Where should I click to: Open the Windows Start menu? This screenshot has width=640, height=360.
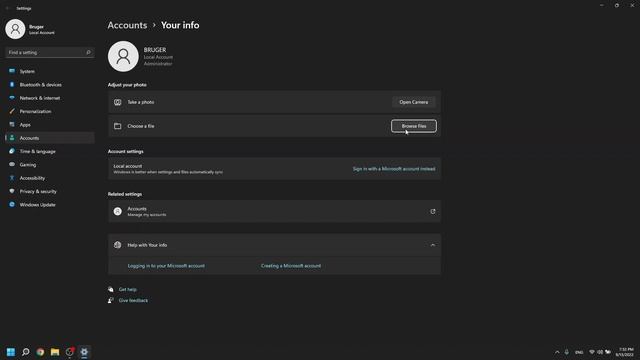tap(11, 352)
